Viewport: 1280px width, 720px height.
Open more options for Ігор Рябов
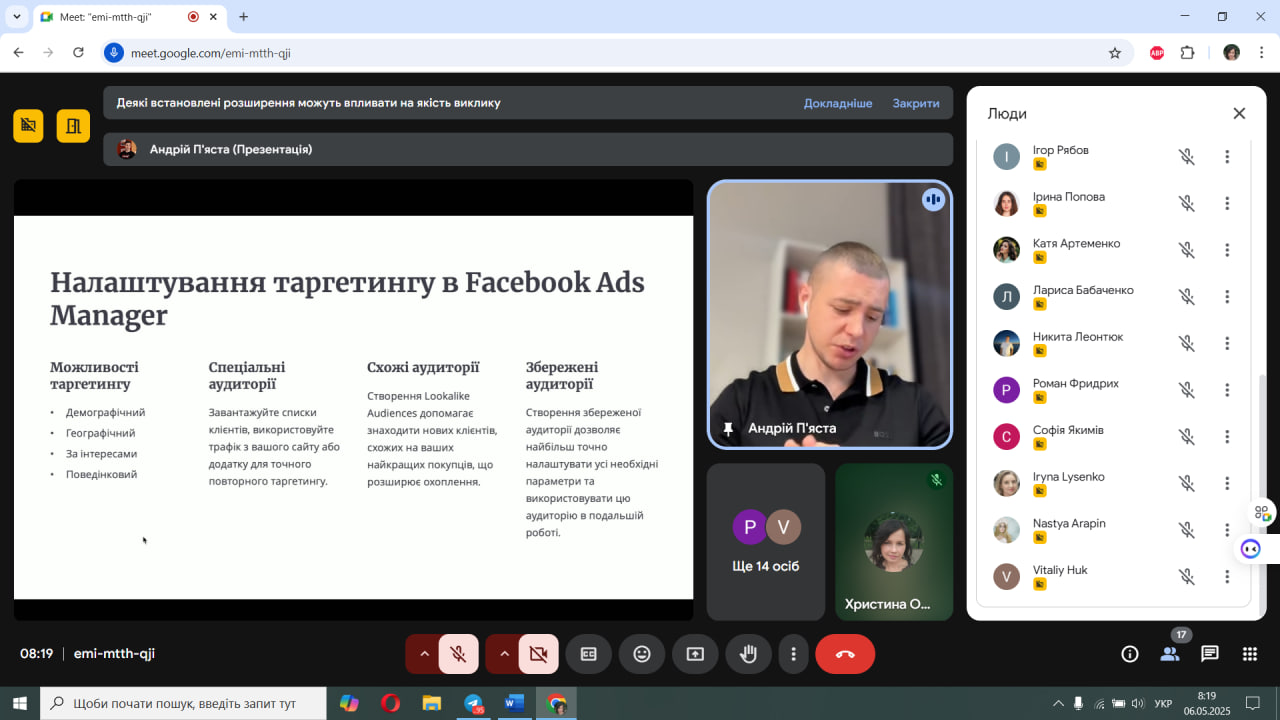tap(1227, 157)
